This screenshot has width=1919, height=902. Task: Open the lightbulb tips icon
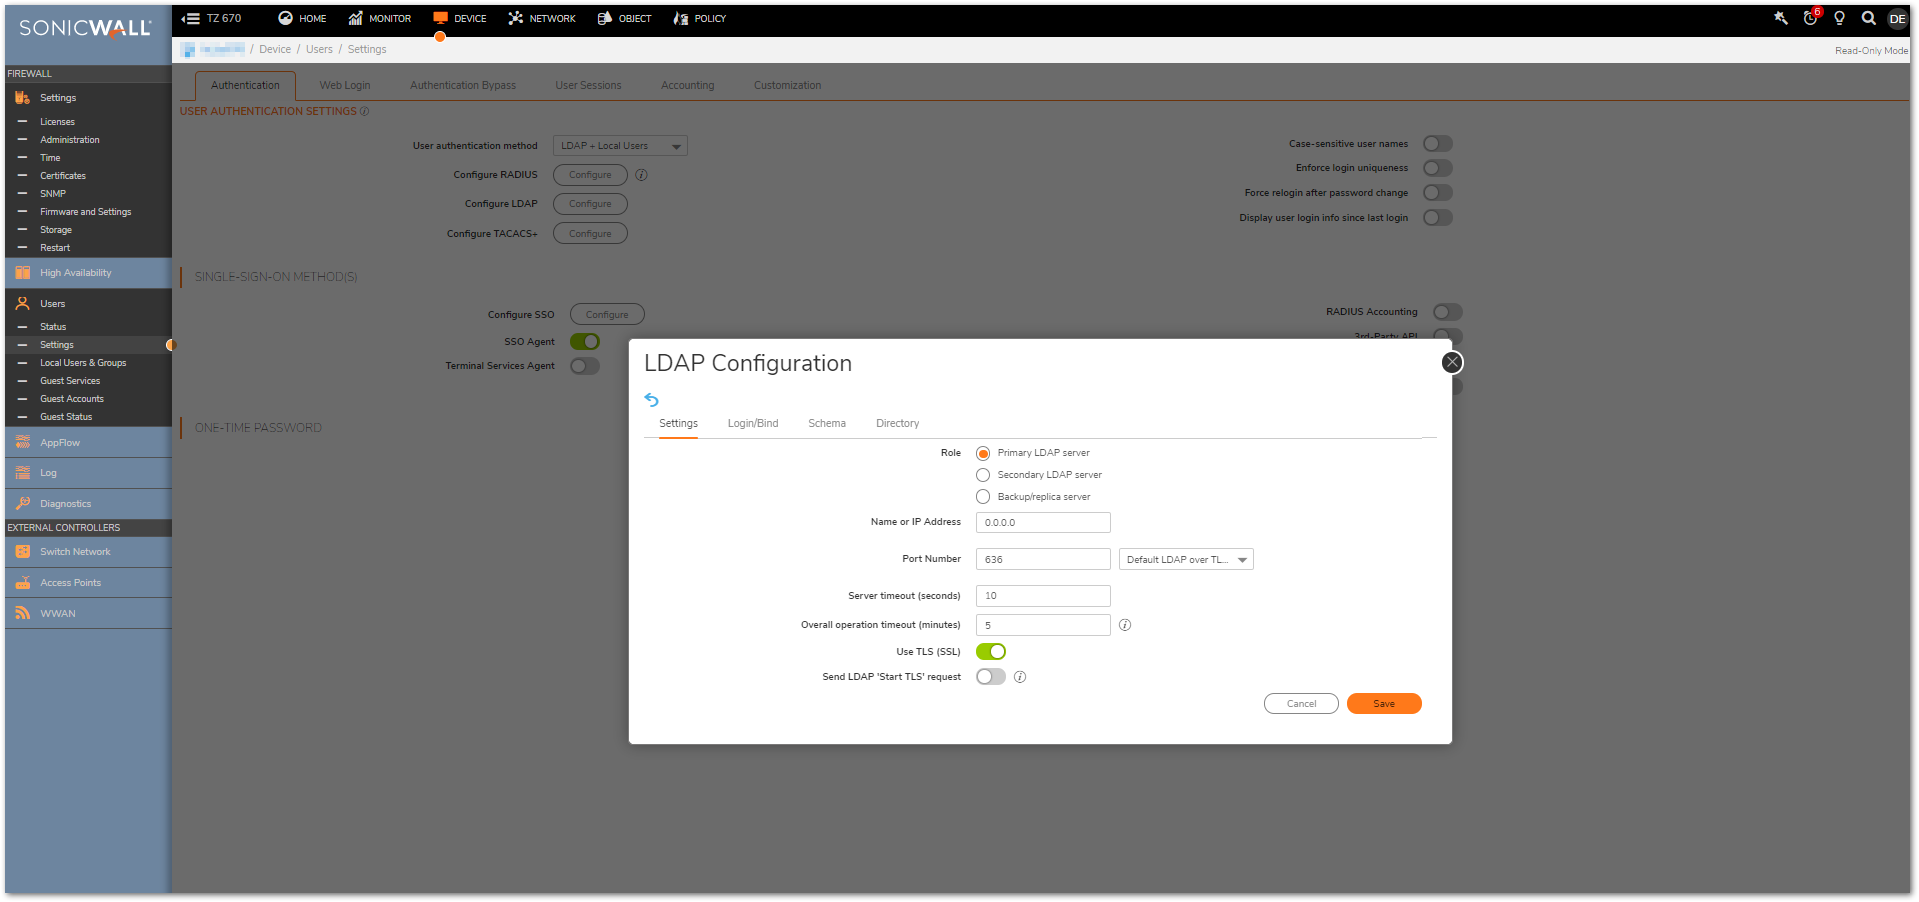coord(1839,18)
